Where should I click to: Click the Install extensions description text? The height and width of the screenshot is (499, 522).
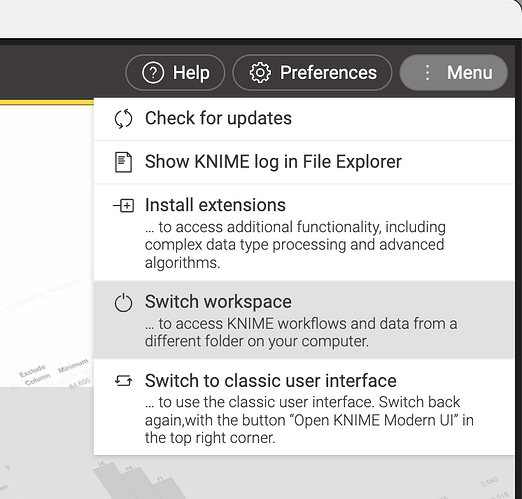tap(295, 245)
